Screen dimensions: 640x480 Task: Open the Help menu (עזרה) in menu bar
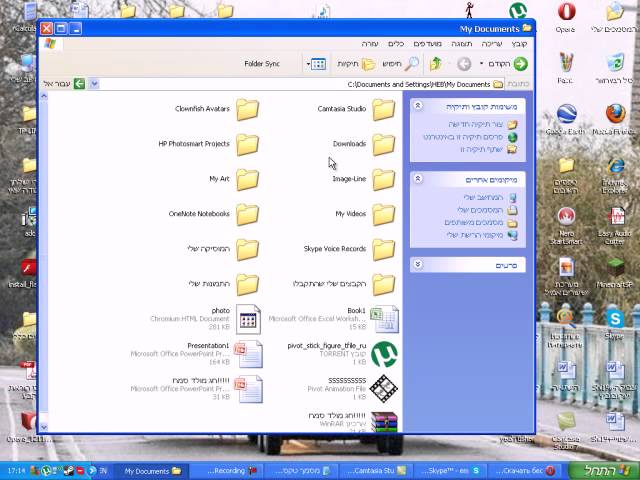pyautogui.click(x=368, y=44)
